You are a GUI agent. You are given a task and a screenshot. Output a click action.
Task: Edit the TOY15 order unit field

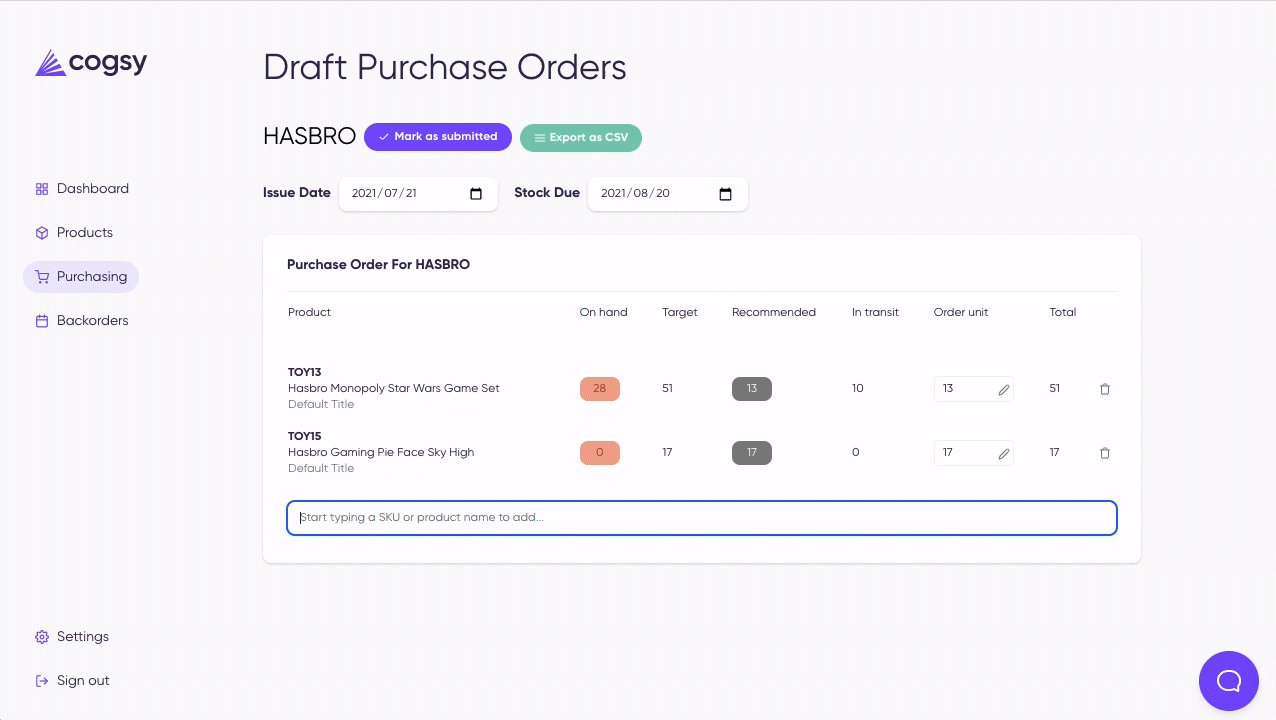[974, 453]
